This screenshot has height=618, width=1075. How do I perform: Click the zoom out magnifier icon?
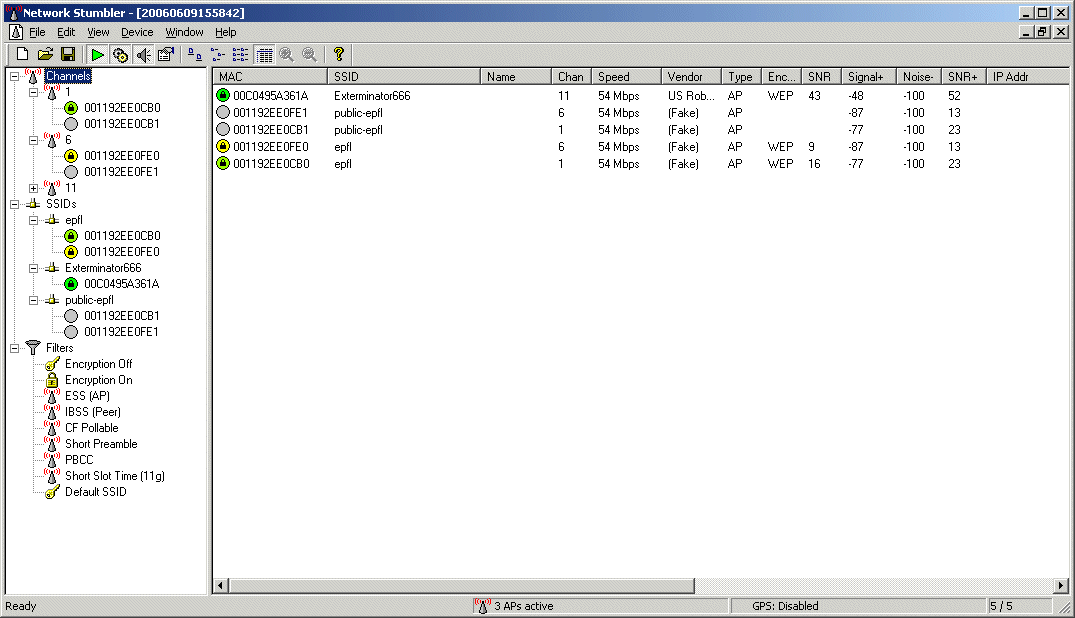[x=309, y=54]
